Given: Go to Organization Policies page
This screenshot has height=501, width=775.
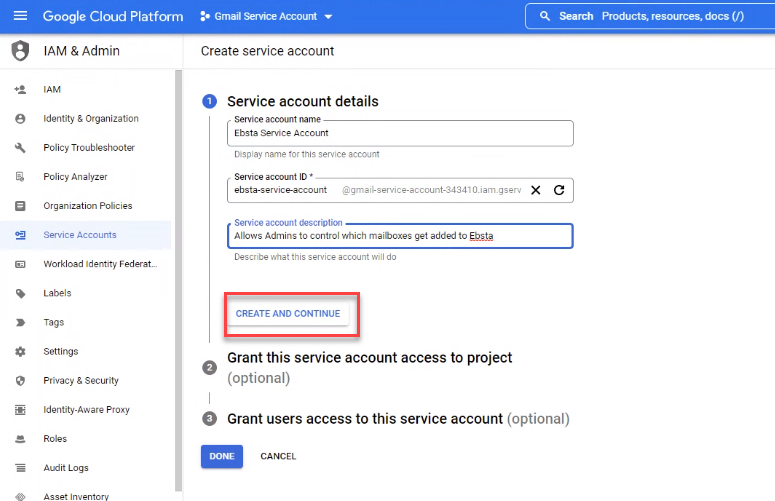Looking at the screenshot, I should click(87, 206).
